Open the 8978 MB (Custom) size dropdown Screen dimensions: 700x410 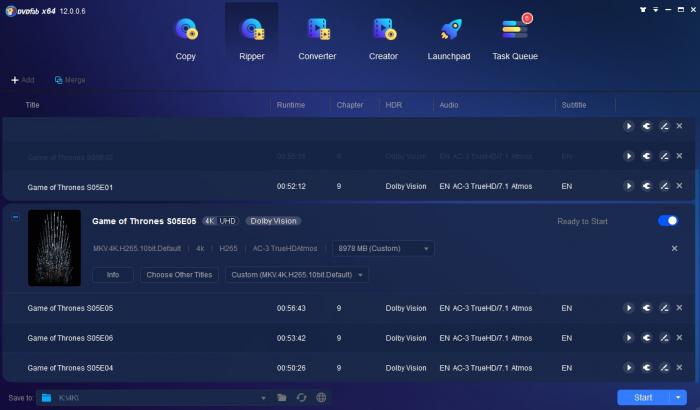point(383,248)
